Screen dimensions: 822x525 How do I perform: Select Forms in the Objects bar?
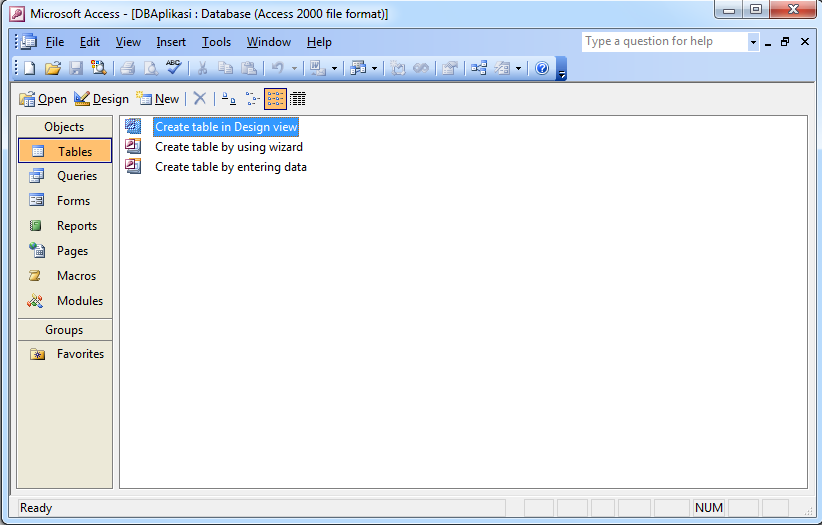pos(65,200)
